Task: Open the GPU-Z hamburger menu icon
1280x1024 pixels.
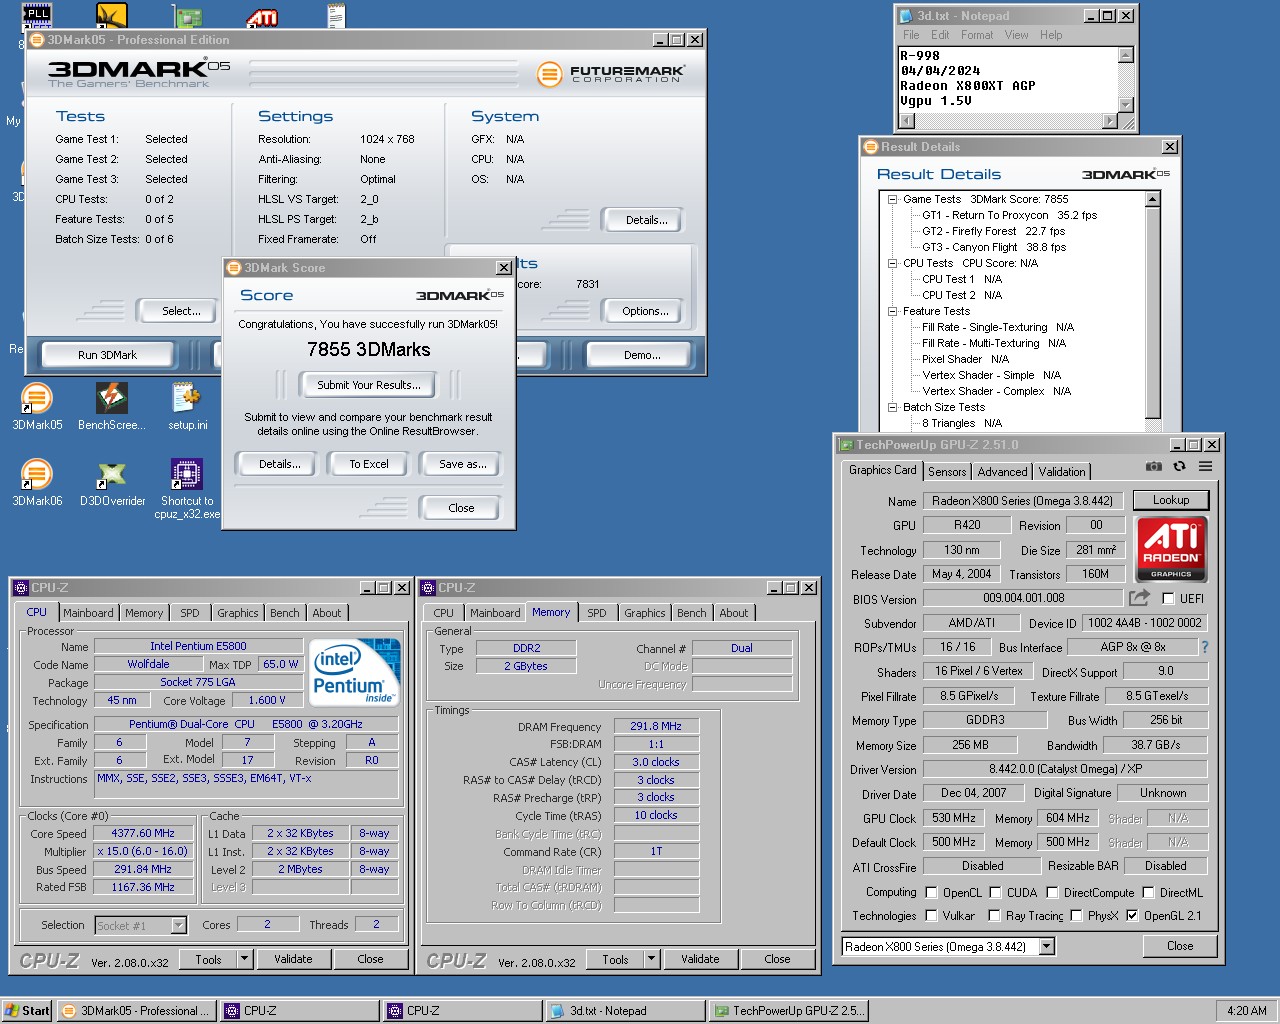Action: pyautogui.click(x=1205, y=466)
